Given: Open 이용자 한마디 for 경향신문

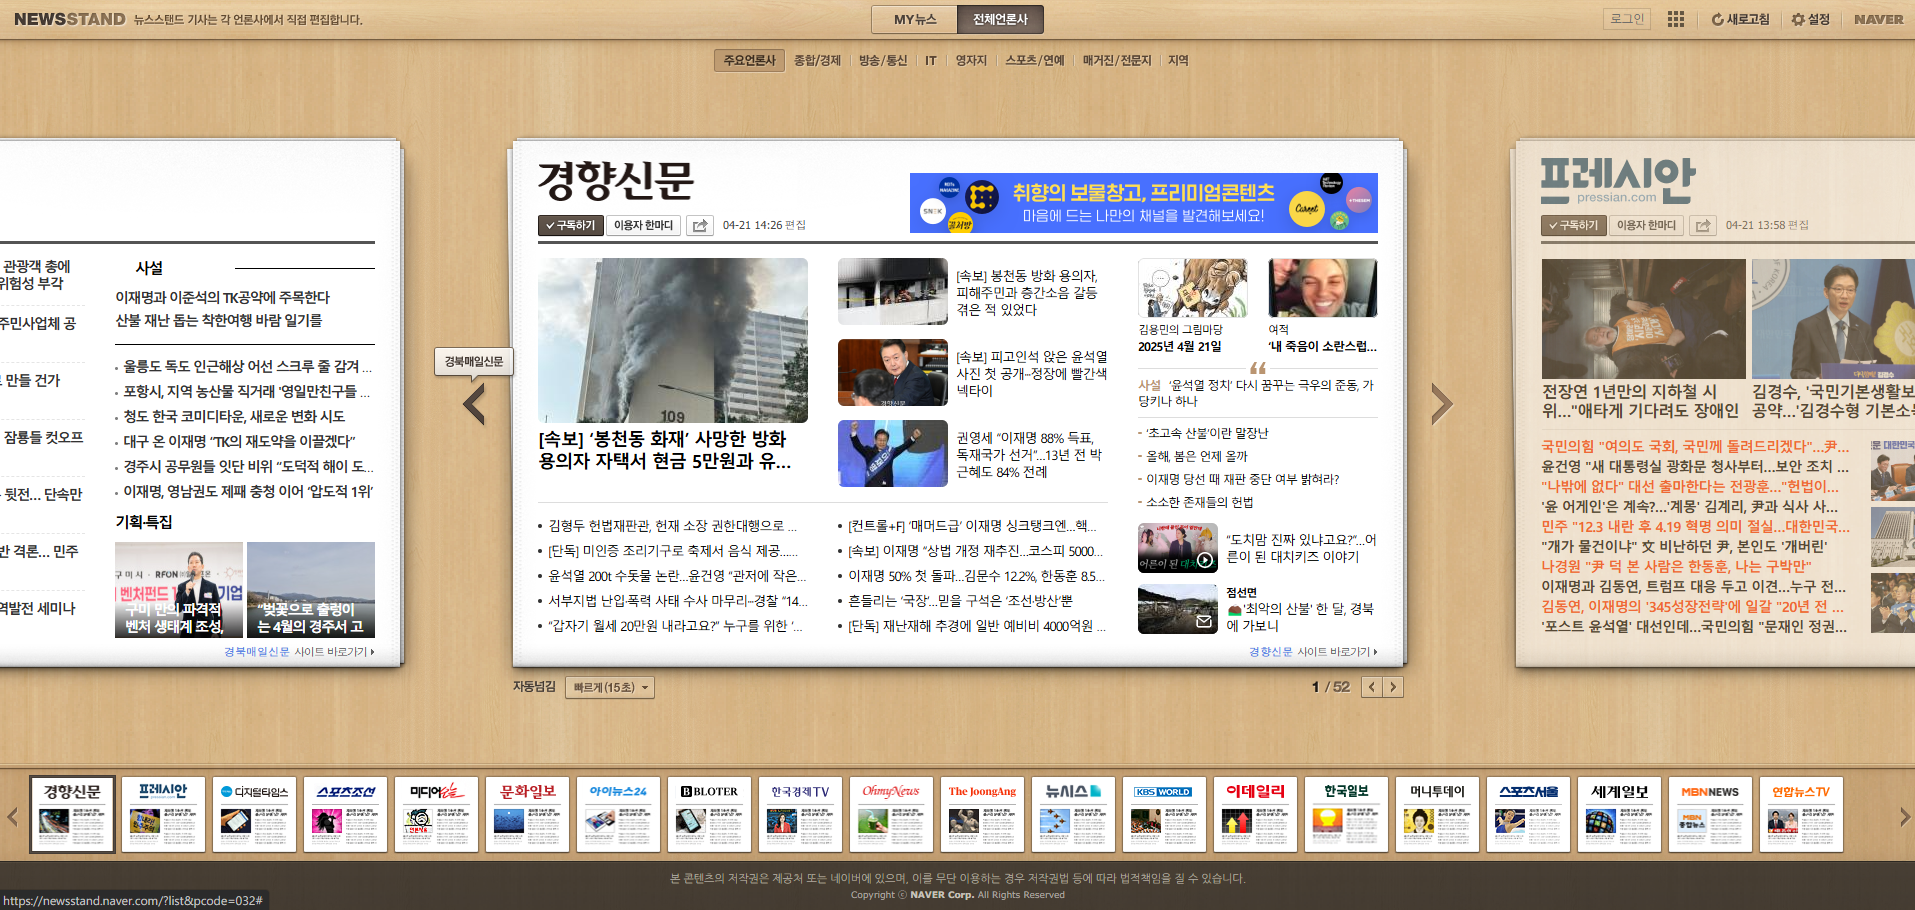Looking at the screenshot, I should tap(643, 226).
